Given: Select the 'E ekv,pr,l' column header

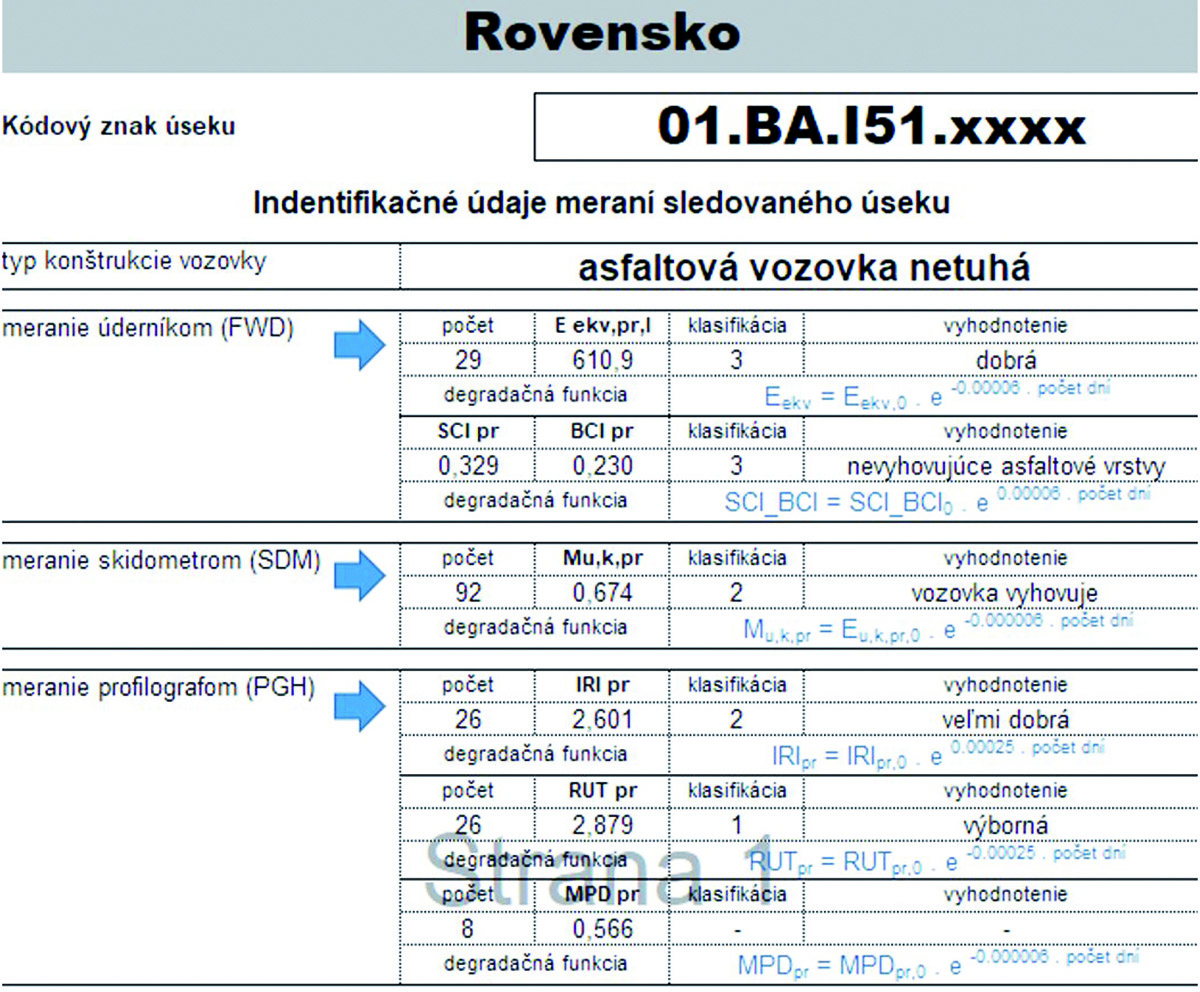Looking at the screenshot, I should click(x=601, y=326).
